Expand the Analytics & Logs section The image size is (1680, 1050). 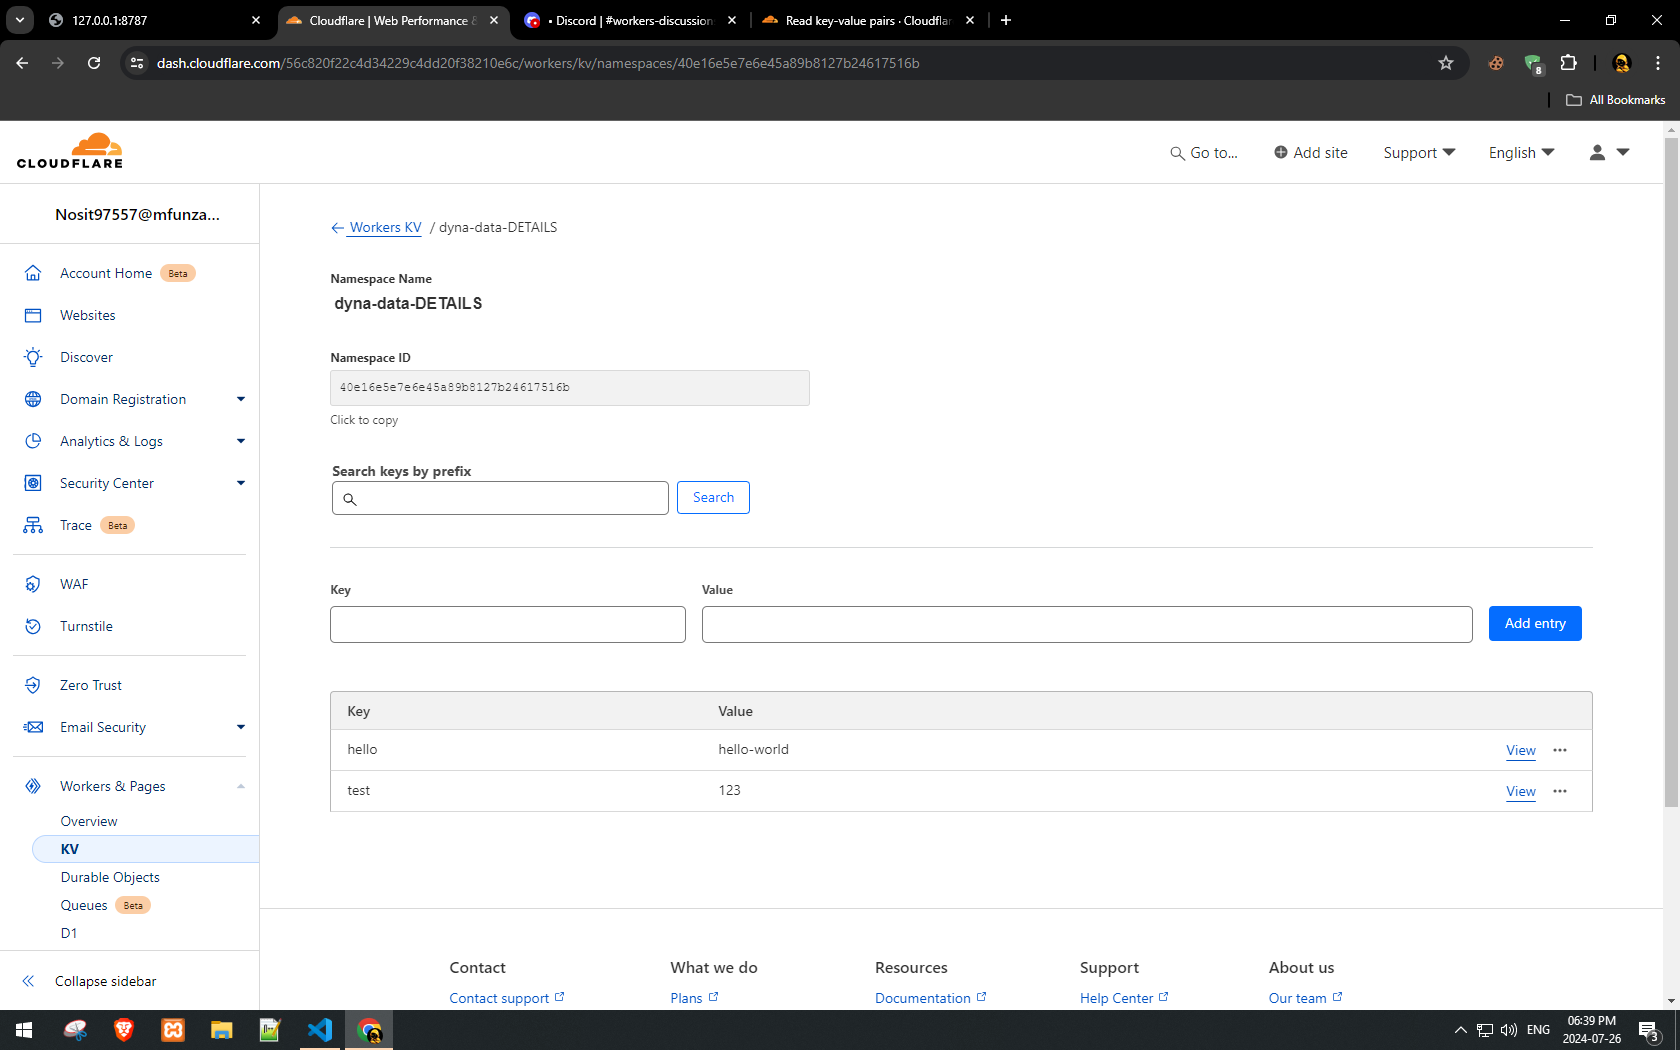click(111, 441)
